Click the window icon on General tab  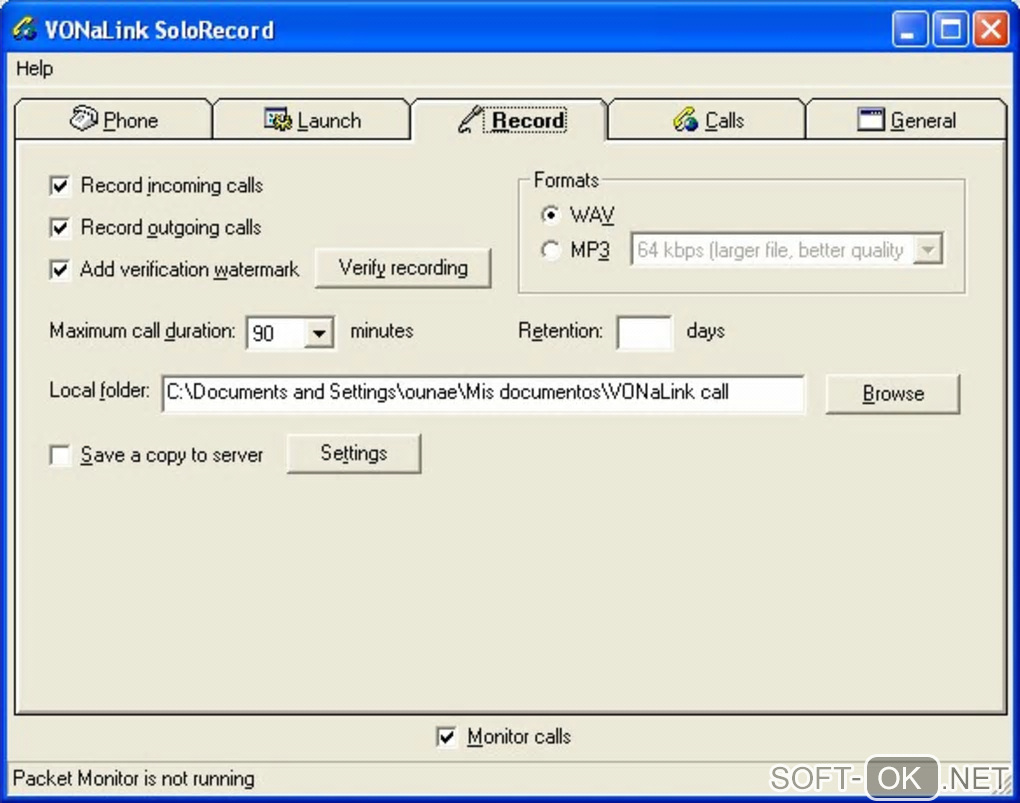pyautogui.click(x=870, y=120)
